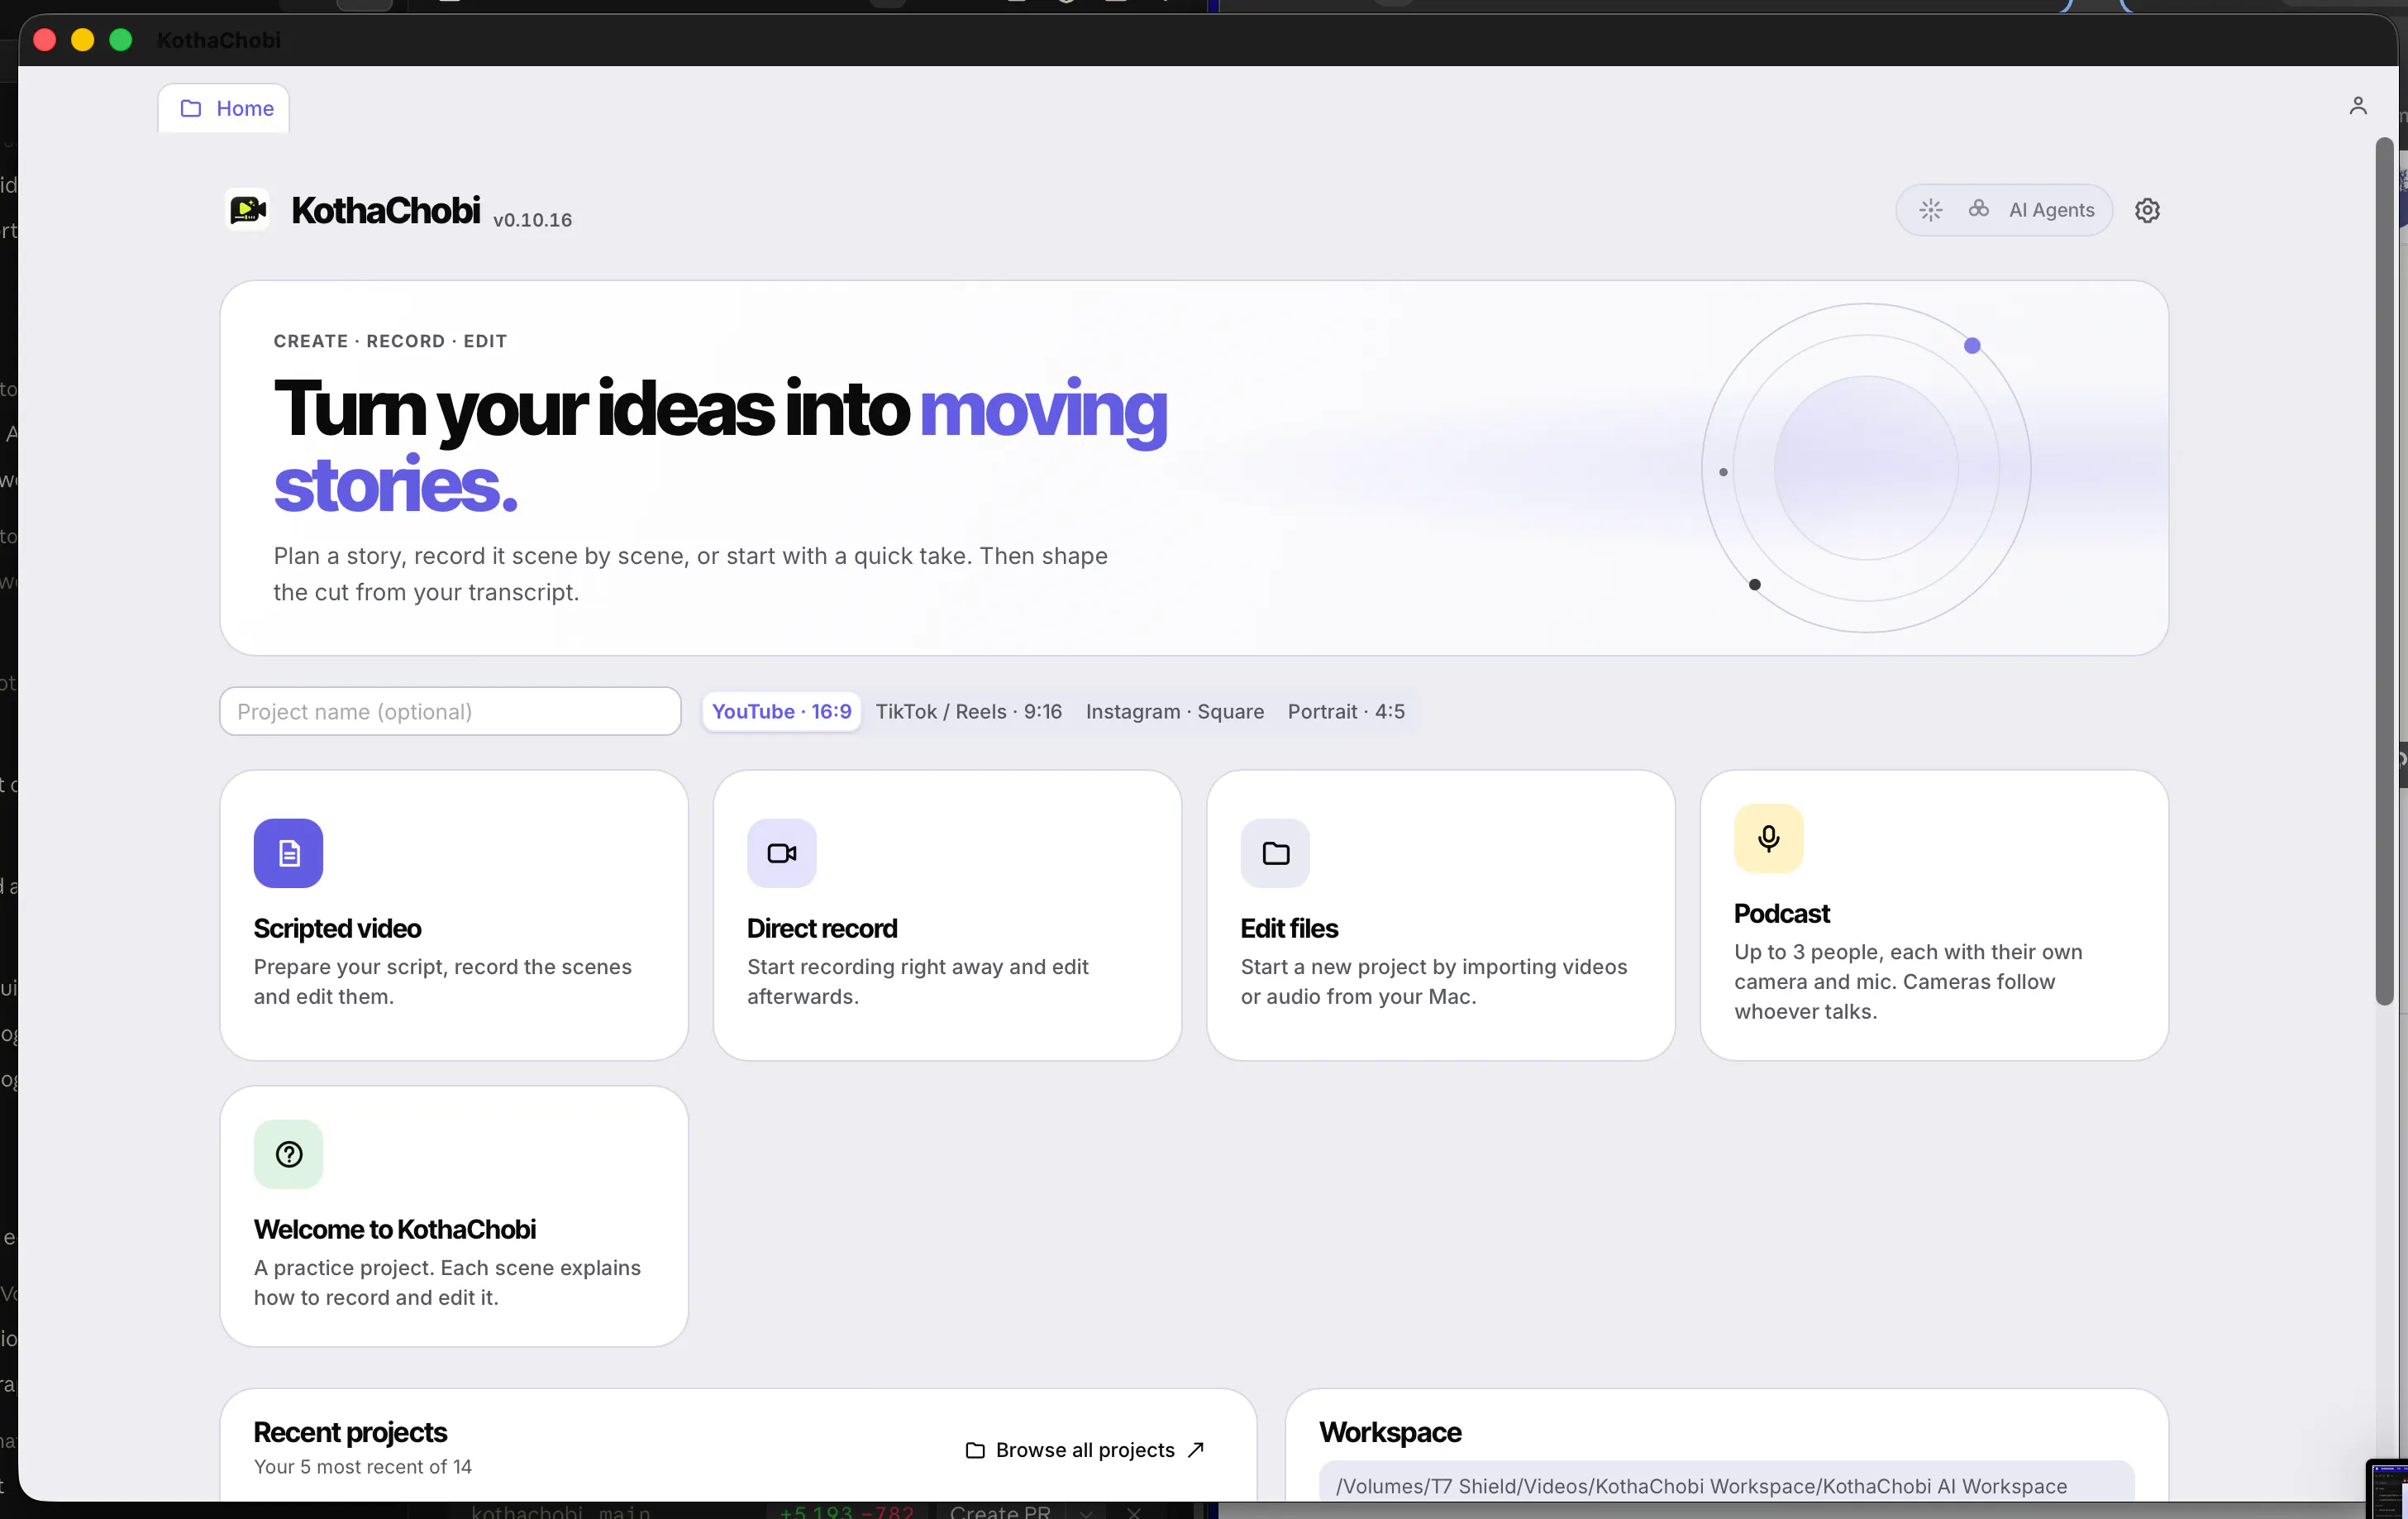Click the folder icon on Home tab

coord(190,108)
